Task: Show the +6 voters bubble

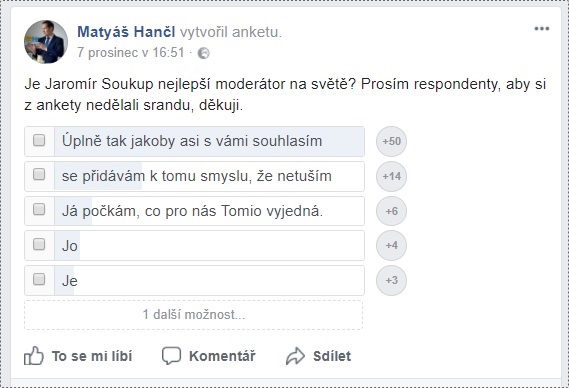Action: [x=391, y=211]
